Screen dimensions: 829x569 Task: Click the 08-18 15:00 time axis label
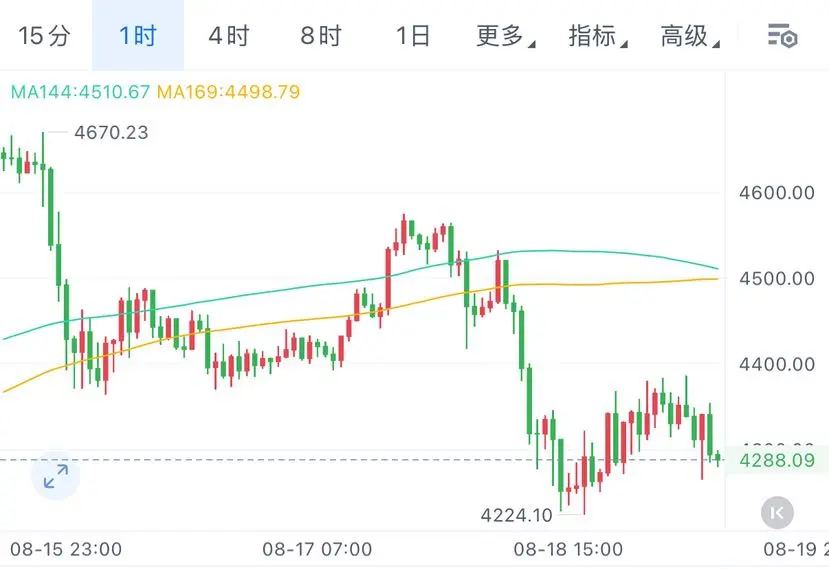click(x=568, y=549)
